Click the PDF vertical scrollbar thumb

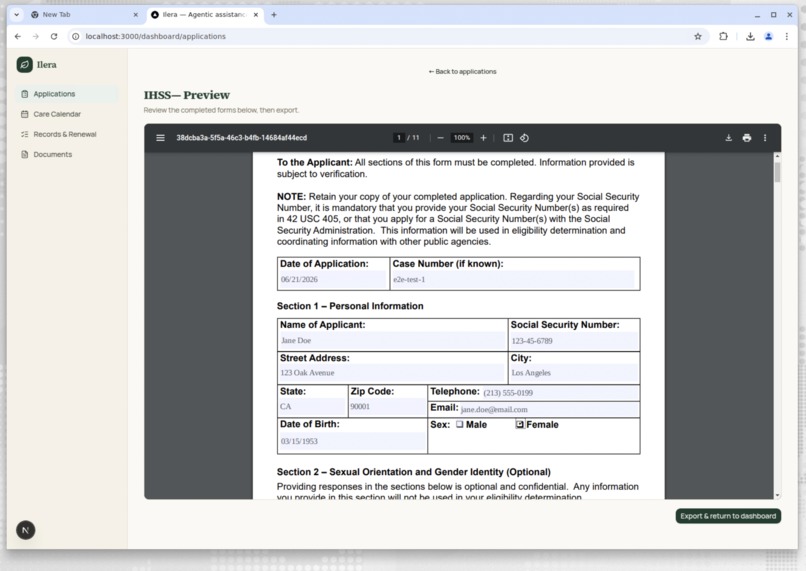coord(777,172)
